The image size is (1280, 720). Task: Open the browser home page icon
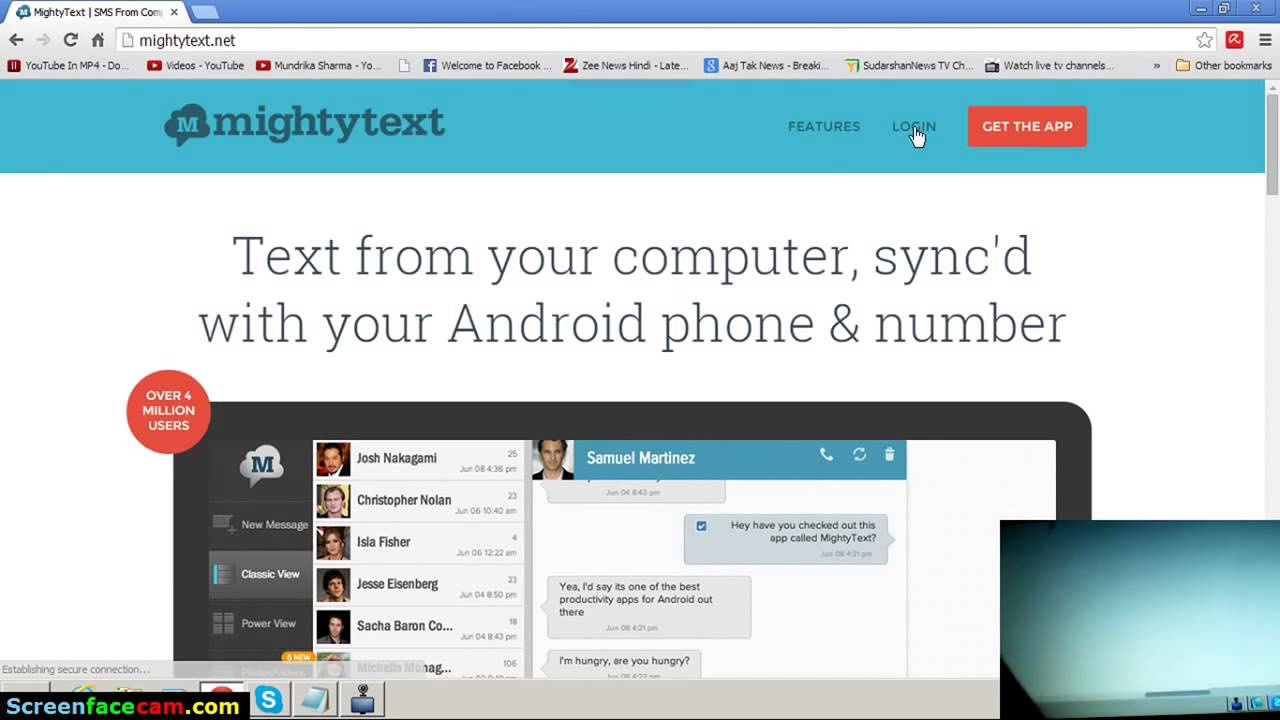[x=97, y=40]
